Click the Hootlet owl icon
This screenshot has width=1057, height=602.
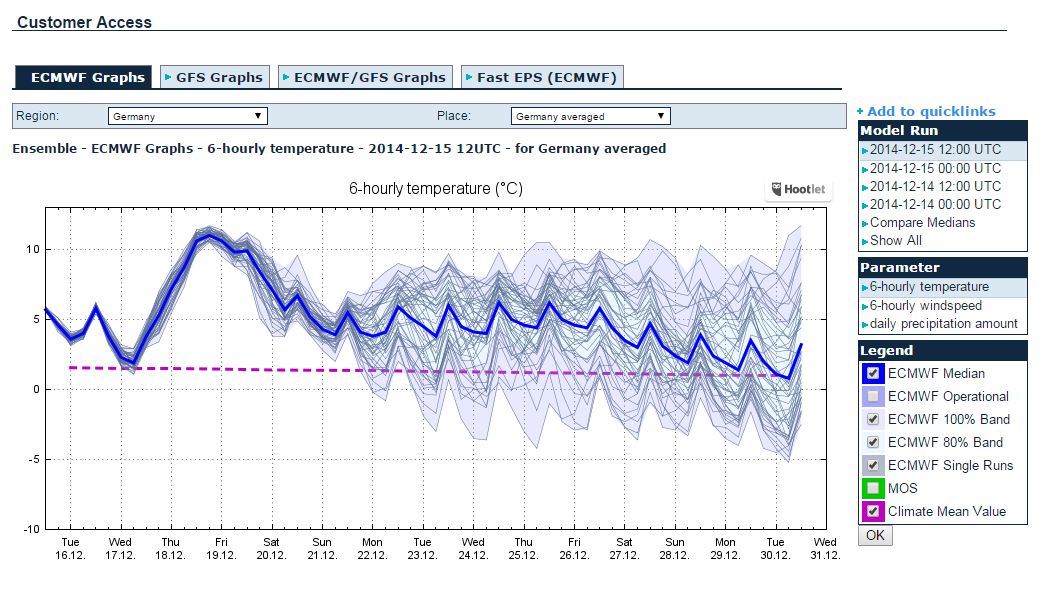coord(777,189)
